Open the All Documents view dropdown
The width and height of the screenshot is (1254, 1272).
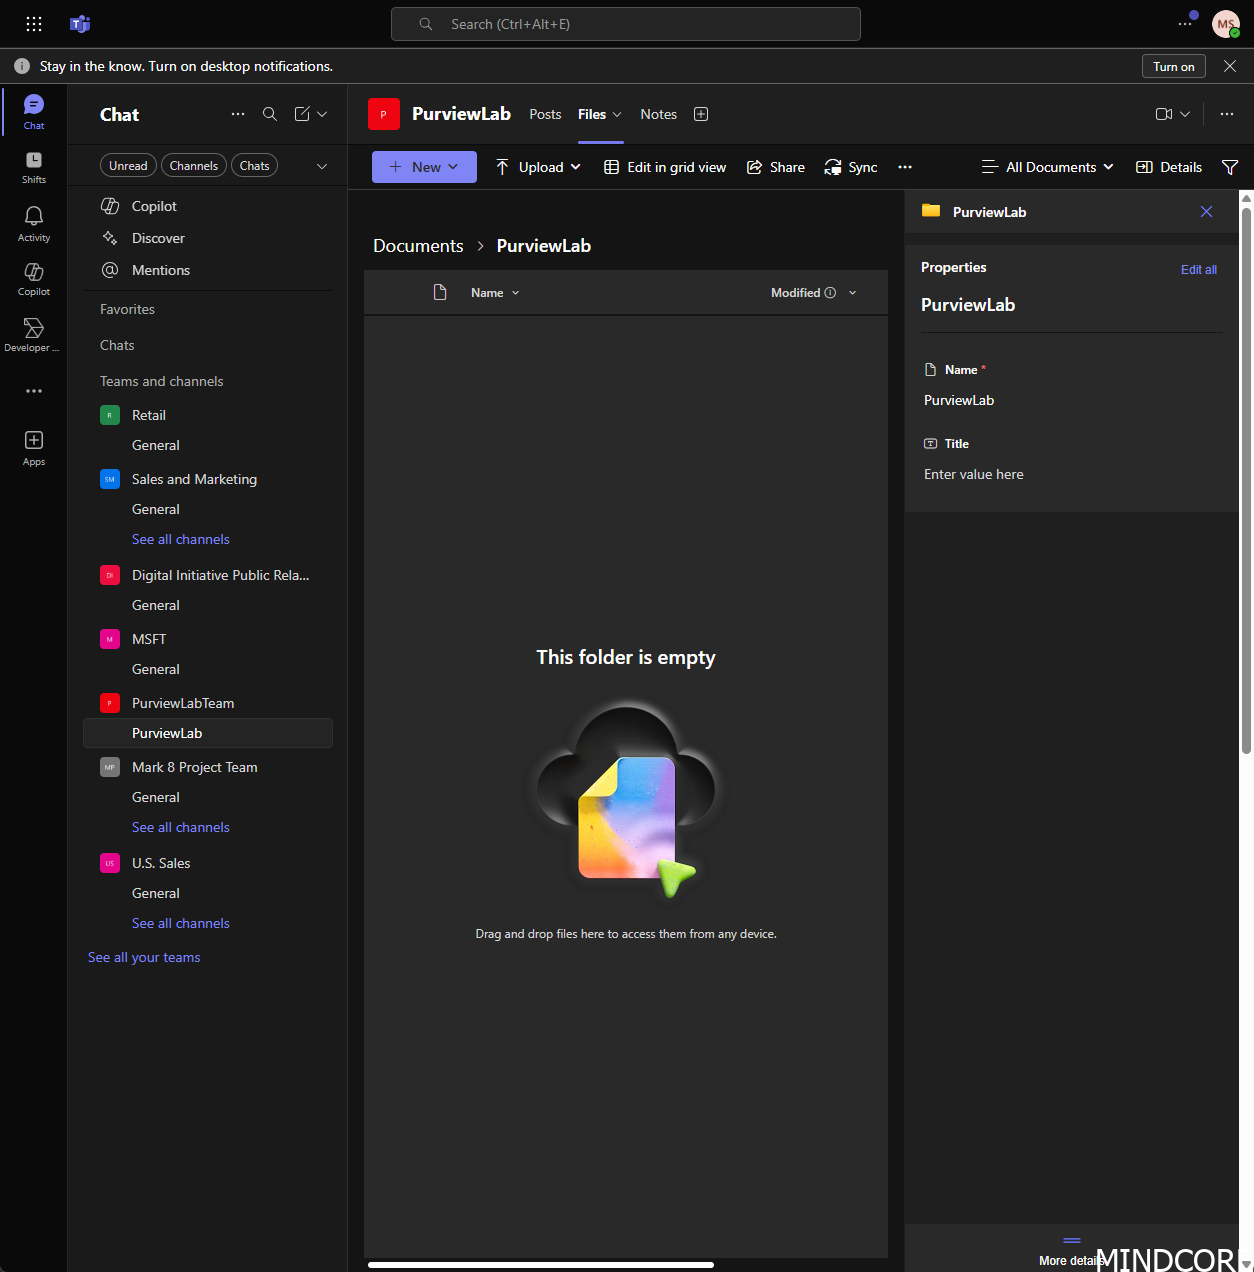(1047, 167)
